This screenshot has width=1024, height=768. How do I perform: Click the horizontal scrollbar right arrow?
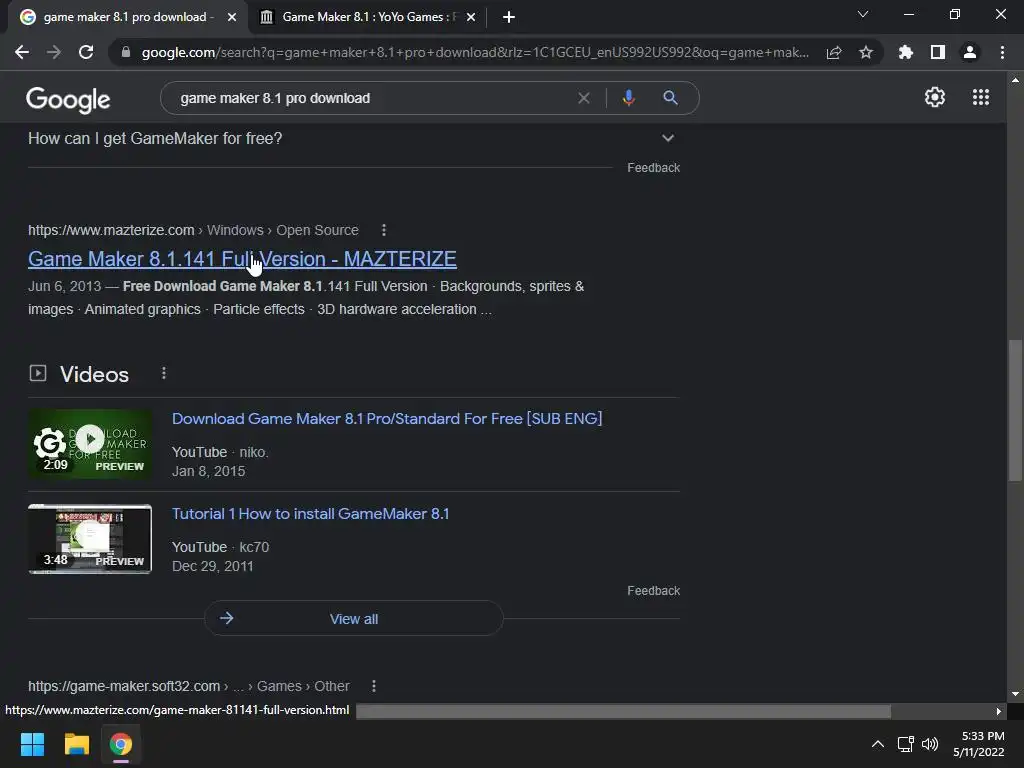tap(999, 711)
